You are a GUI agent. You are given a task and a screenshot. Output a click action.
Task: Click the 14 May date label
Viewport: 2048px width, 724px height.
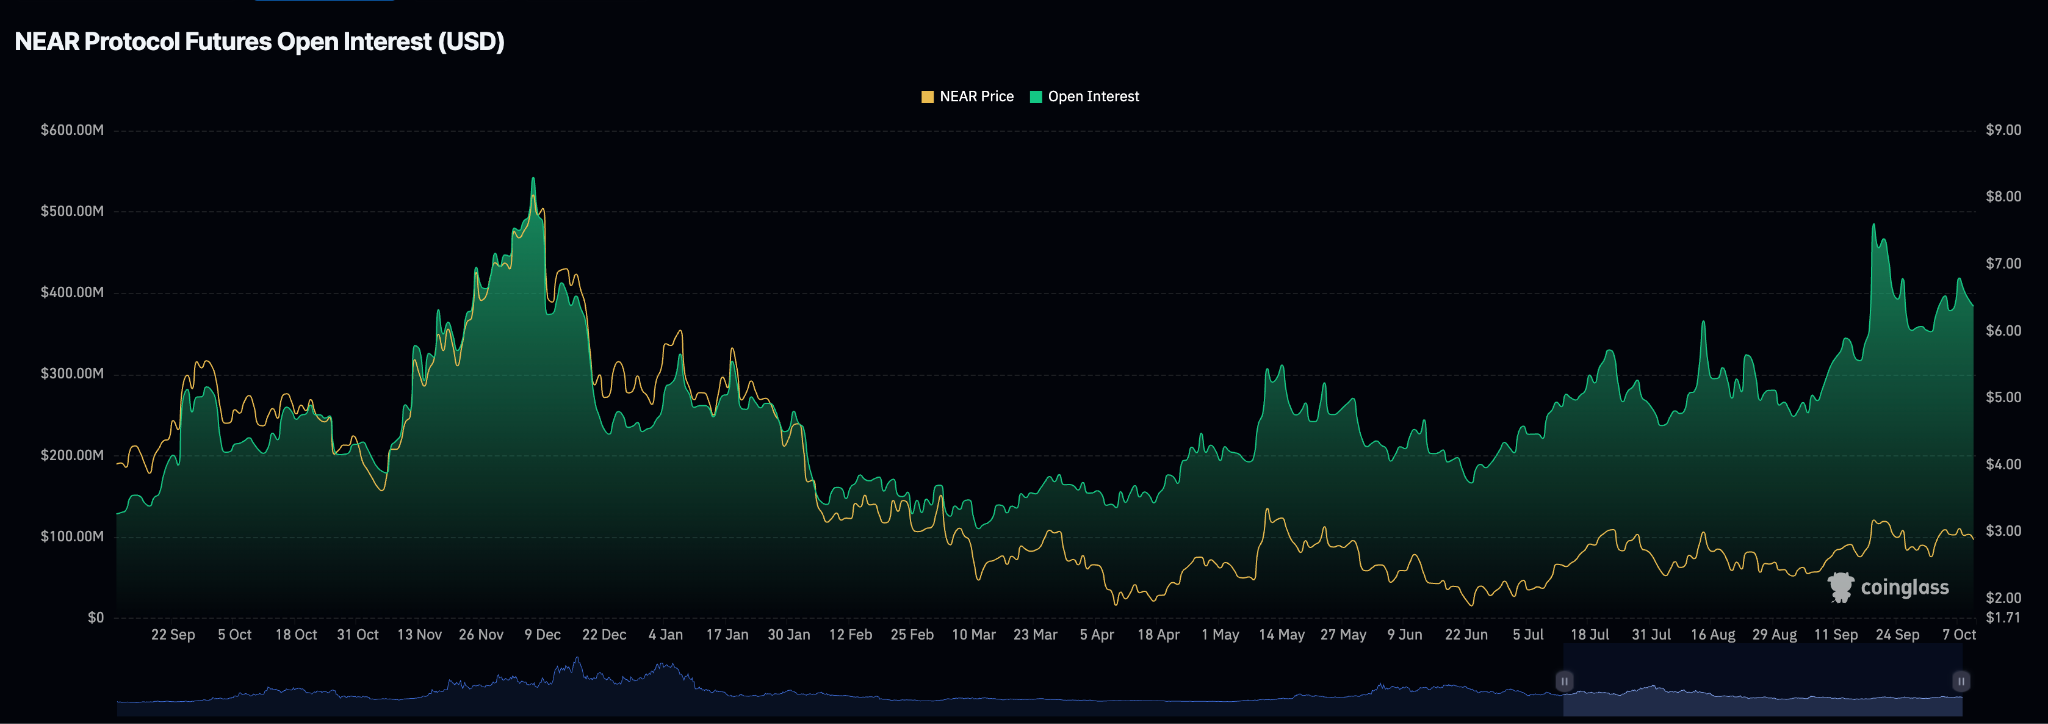coord(1281,635)
